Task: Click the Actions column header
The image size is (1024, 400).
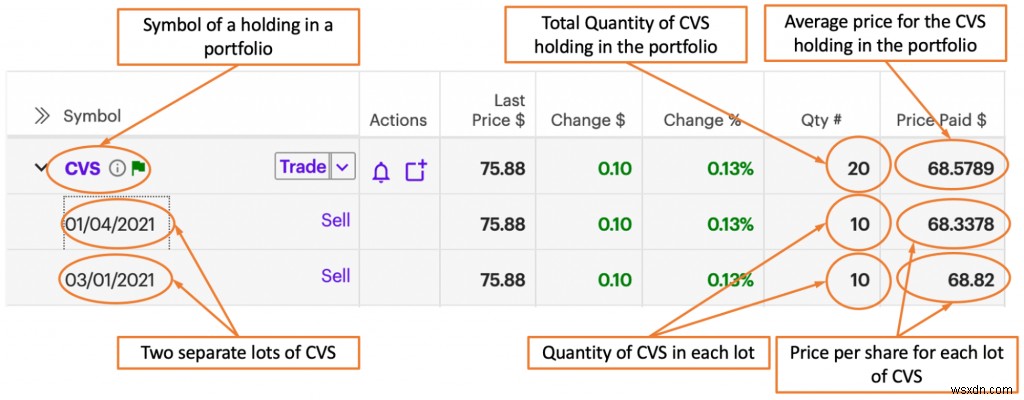Action: (398, 120)
